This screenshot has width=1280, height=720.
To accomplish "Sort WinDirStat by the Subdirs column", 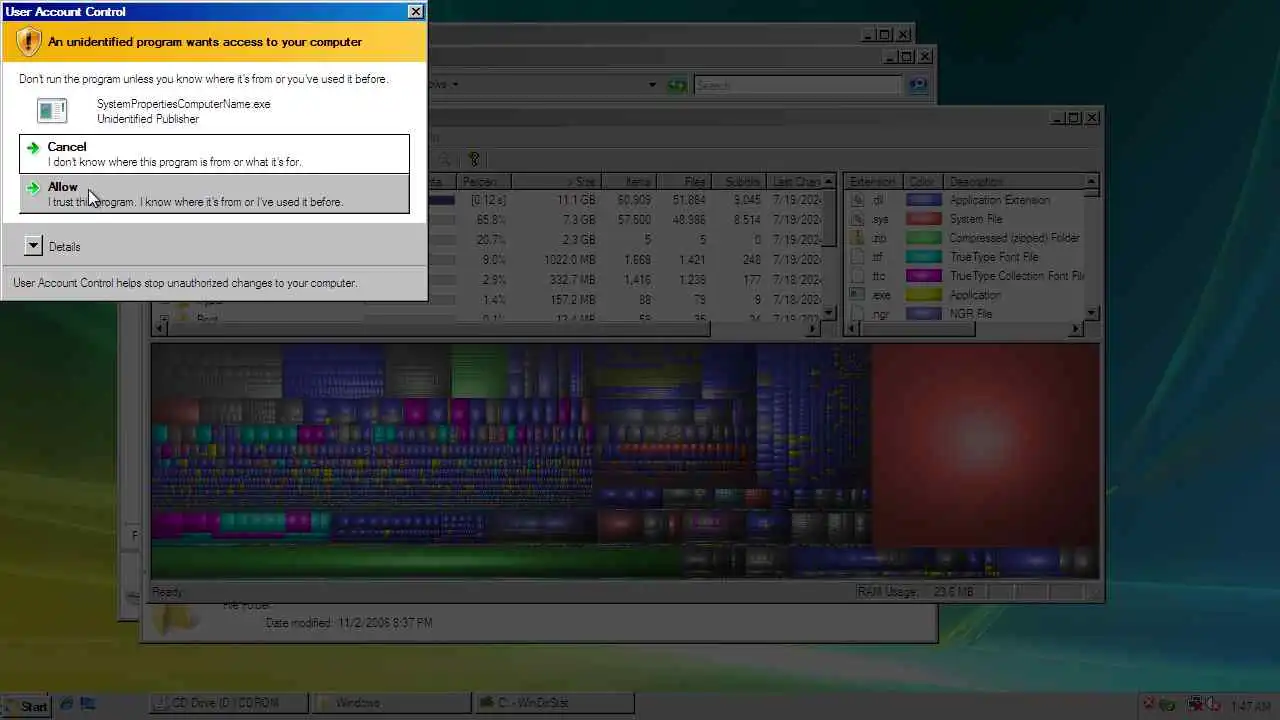I will point(739,182).
